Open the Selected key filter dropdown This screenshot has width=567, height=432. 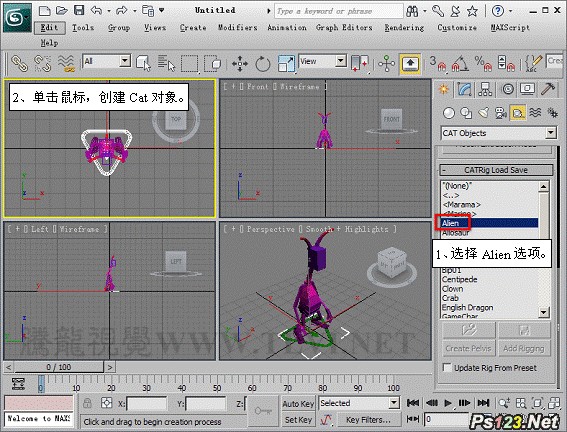pos(359,403)
